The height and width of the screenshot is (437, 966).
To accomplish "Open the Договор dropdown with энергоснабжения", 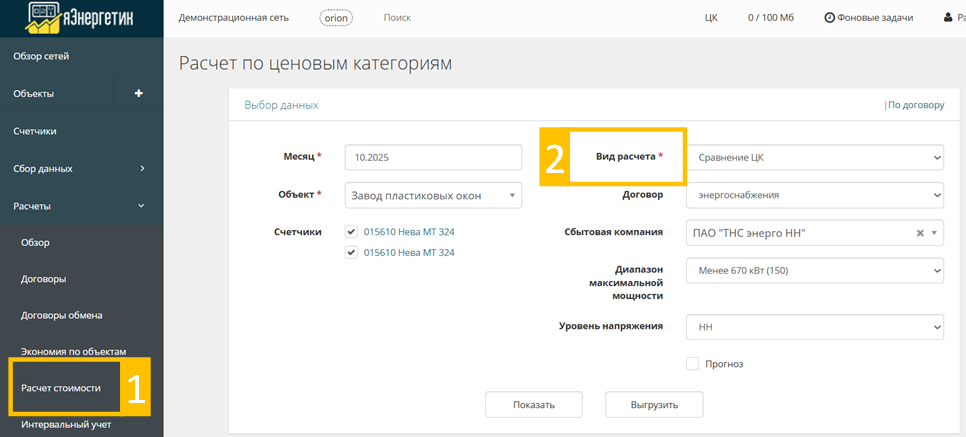I will coord(814,195).
